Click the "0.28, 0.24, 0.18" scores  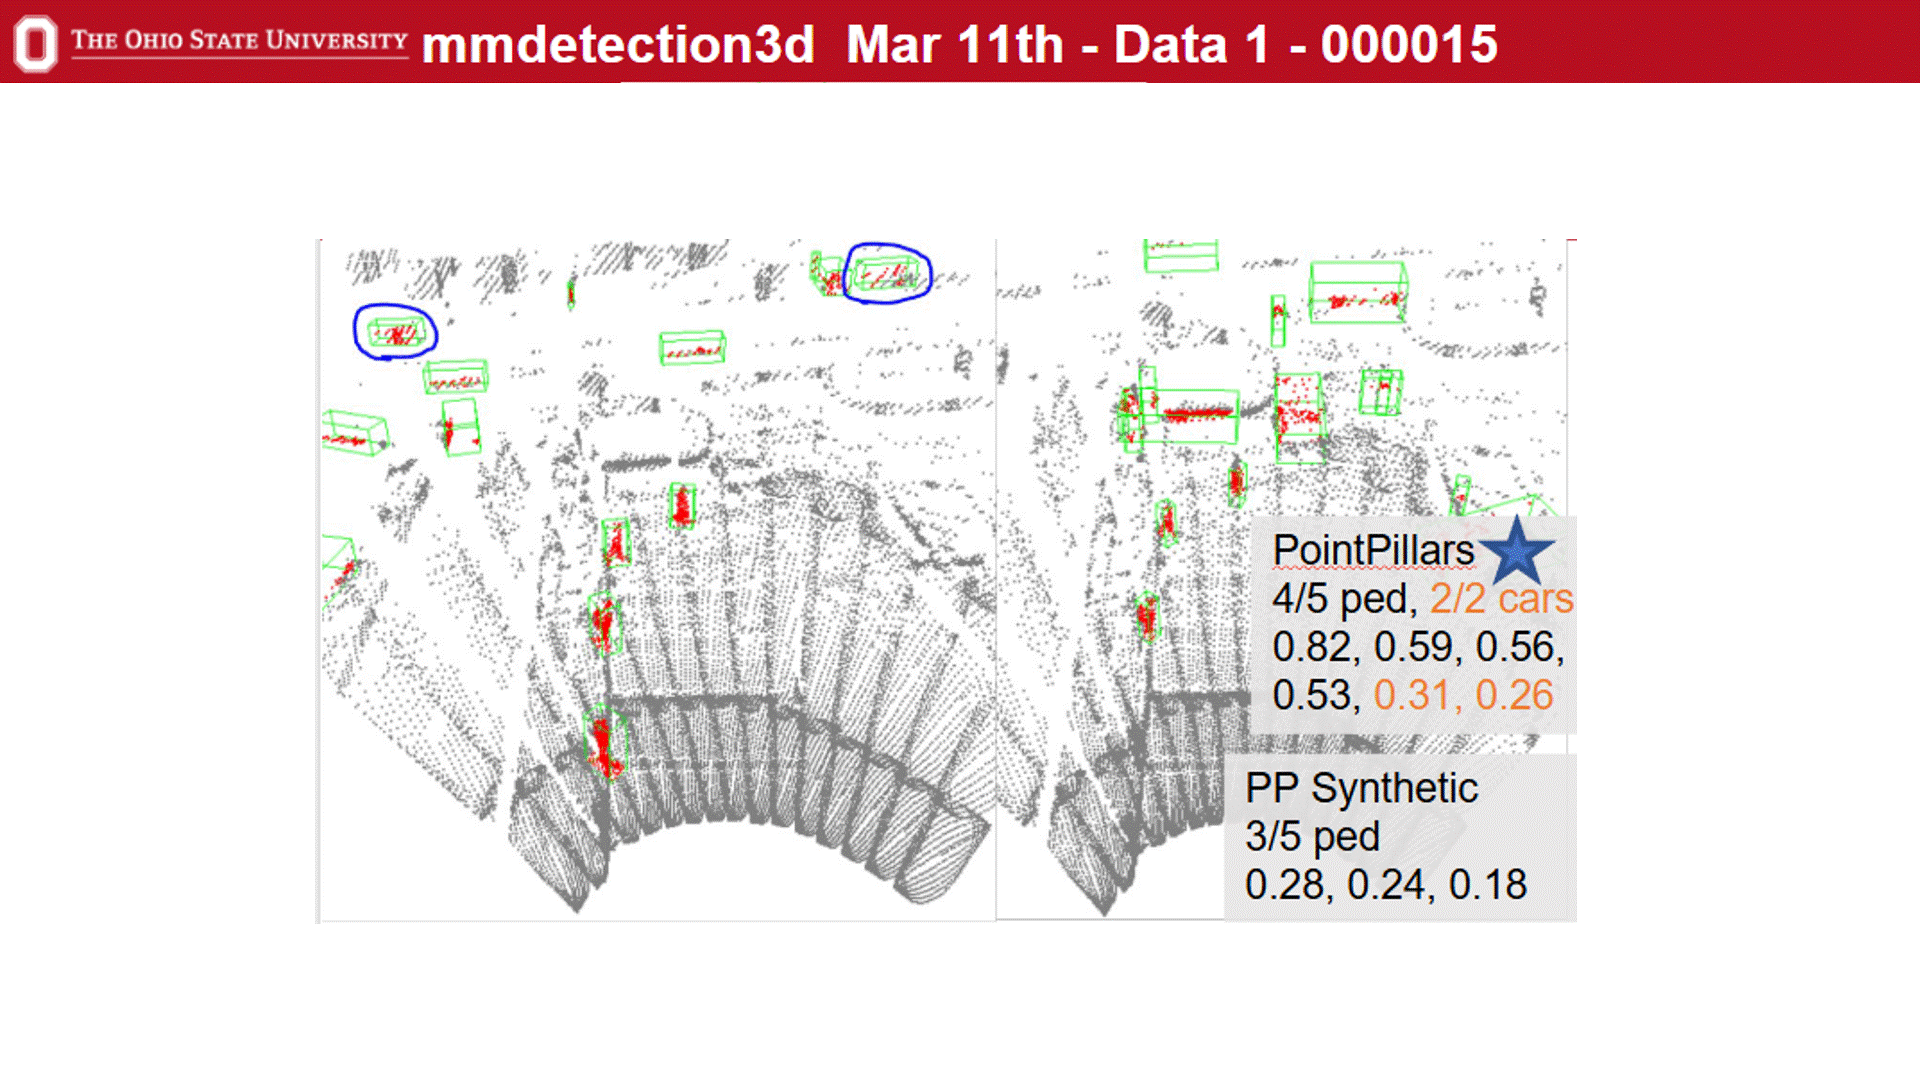1385,884
